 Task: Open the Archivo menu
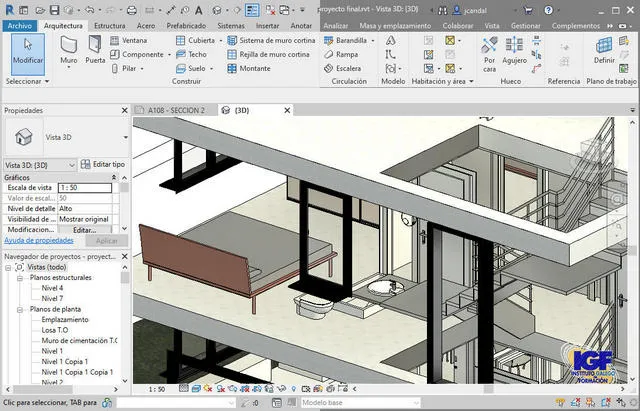point(20,26)
